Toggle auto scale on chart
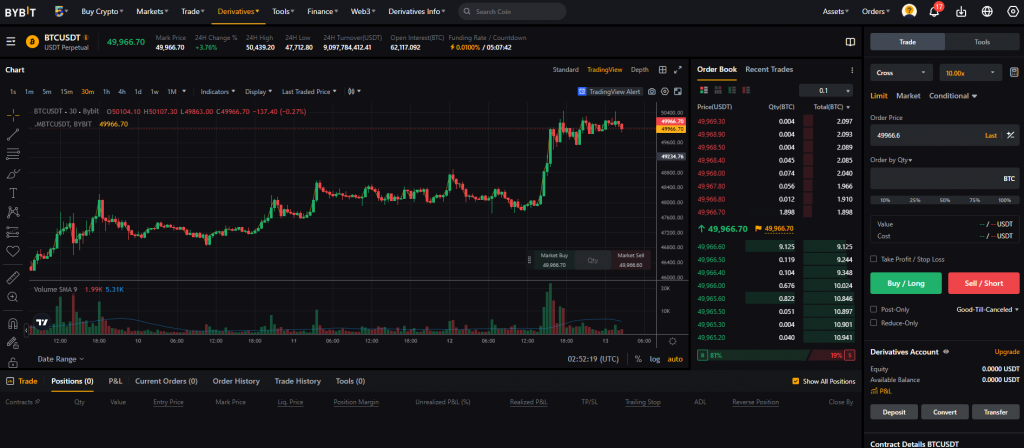 675,359
